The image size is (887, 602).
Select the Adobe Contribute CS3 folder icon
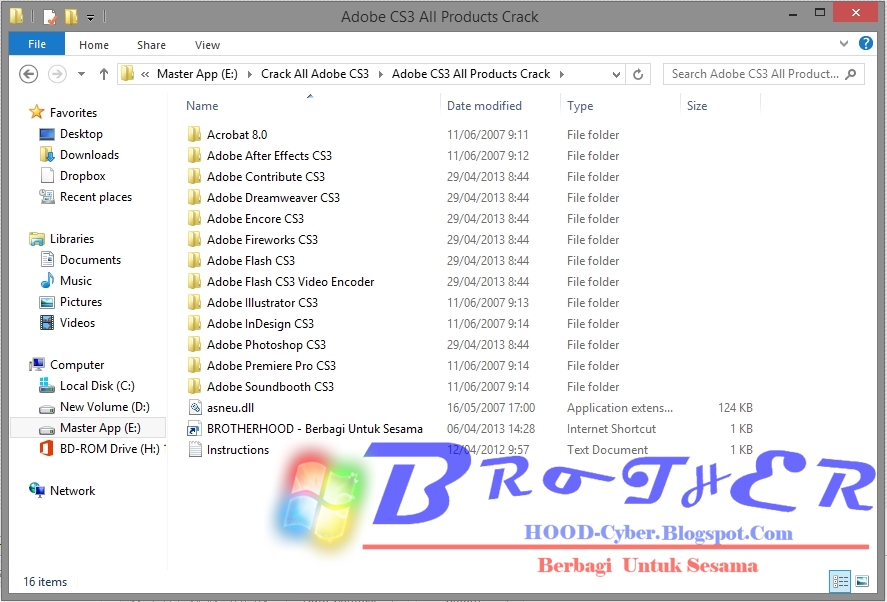[x=194, y=176]
